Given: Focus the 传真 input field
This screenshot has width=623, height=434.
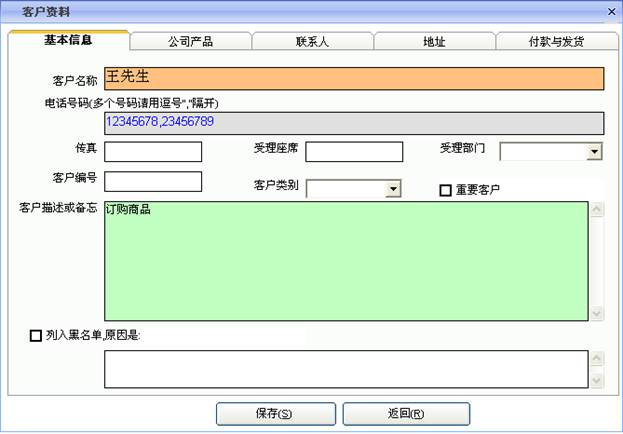Looking at the screenshot, I should point(153,152).
